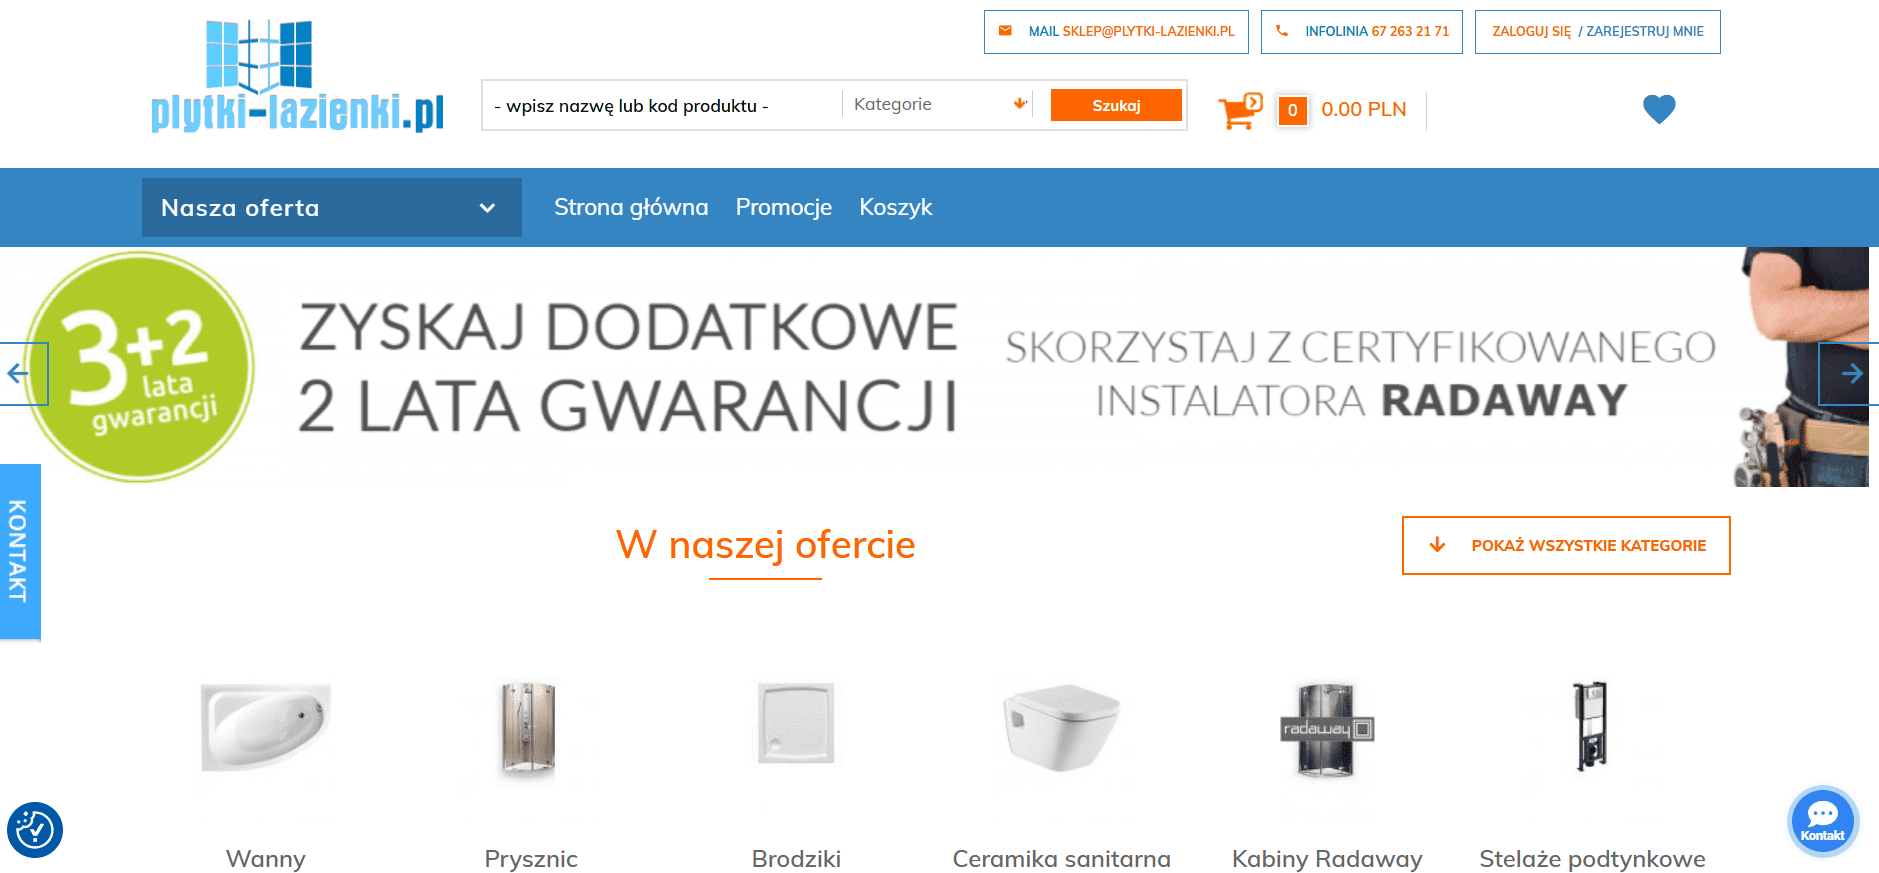Click the Ceramika sanitarna toilet image
1879x873 pixels.
(1061, 728)
